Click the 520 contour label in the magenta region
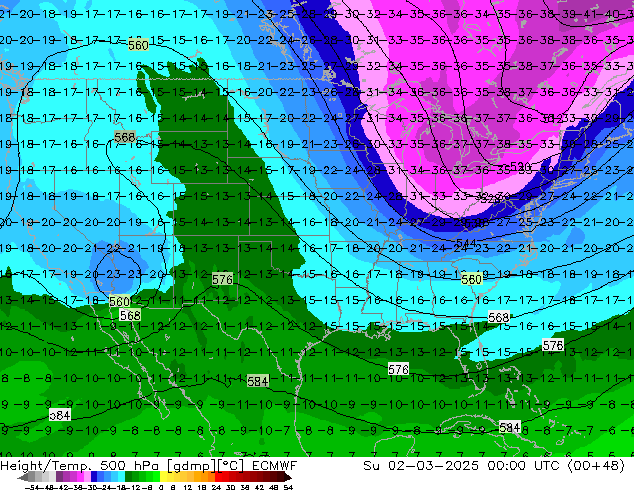The image size is (634, 490). 520,166
